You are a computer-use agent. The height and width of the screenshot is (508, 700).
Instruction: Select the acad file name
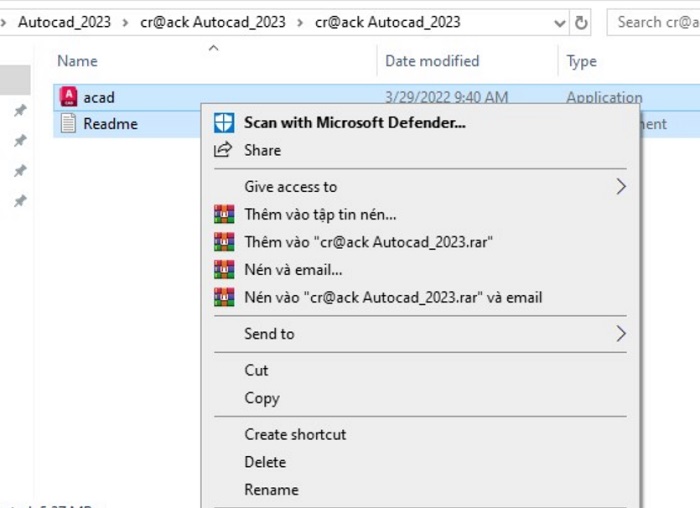pyautogui.click(x=99, y=97)
